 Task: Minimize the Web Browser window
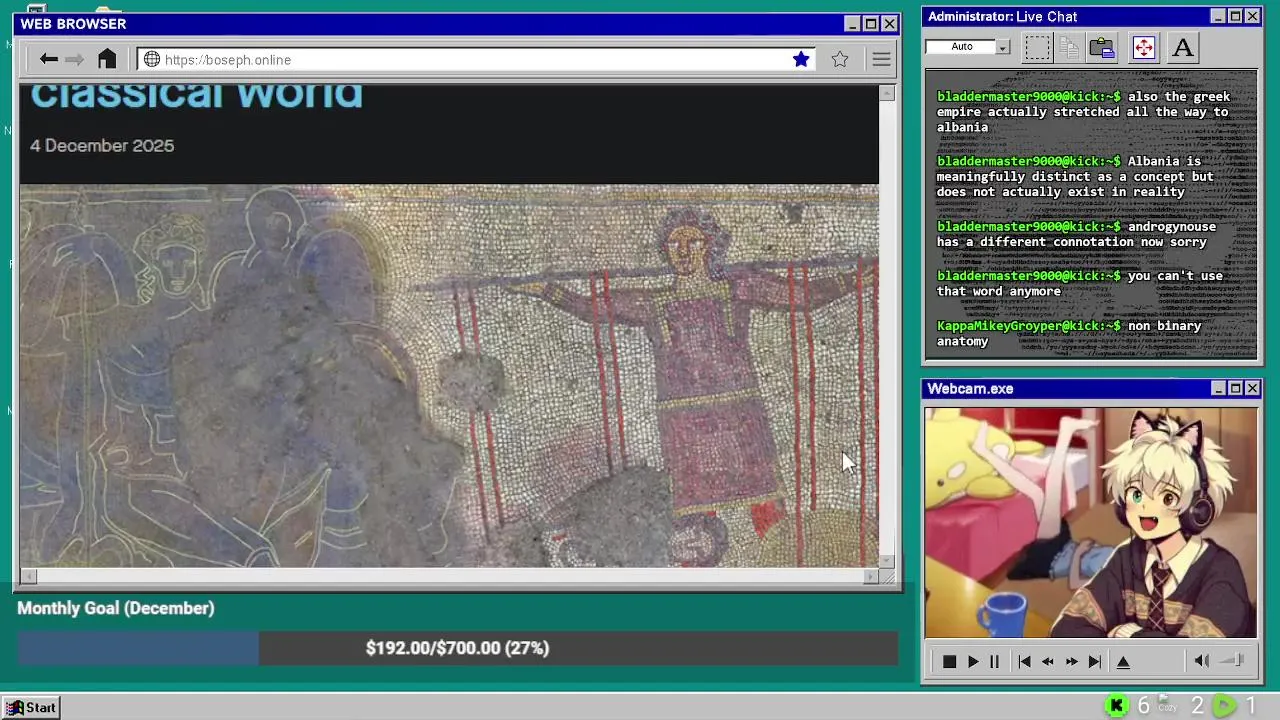point(852,24)
